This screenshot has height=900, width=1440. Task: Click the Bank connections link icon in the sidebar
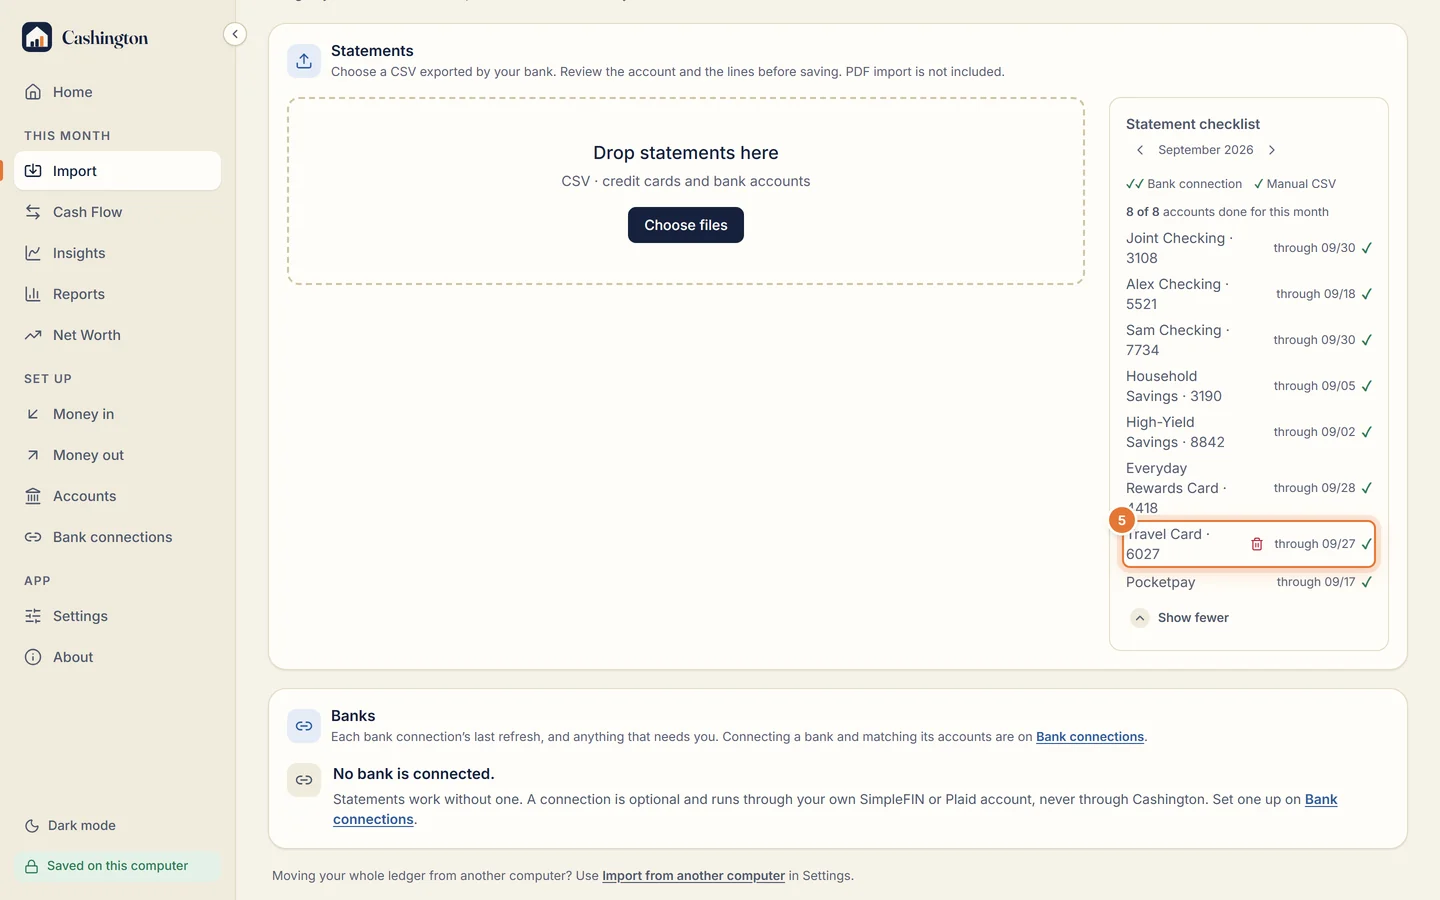(x=33, y=537)
